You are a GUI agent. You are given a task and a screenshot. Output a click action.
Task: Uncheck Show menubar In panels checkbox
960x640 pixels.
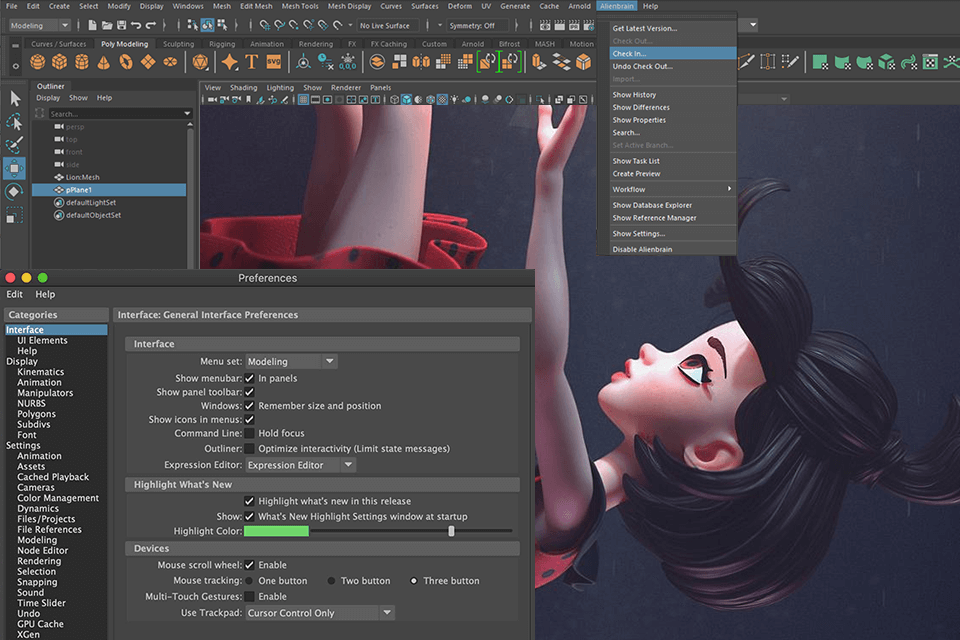click(249, 378)
